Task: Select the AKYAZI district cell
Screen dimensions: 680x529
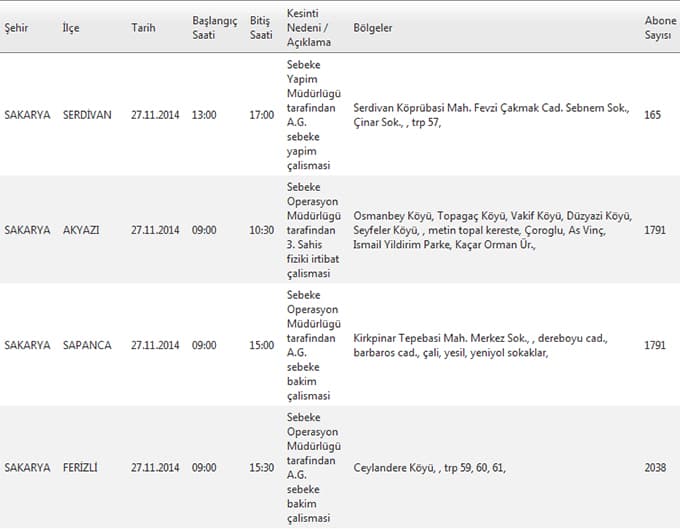Action: point(81,230)
